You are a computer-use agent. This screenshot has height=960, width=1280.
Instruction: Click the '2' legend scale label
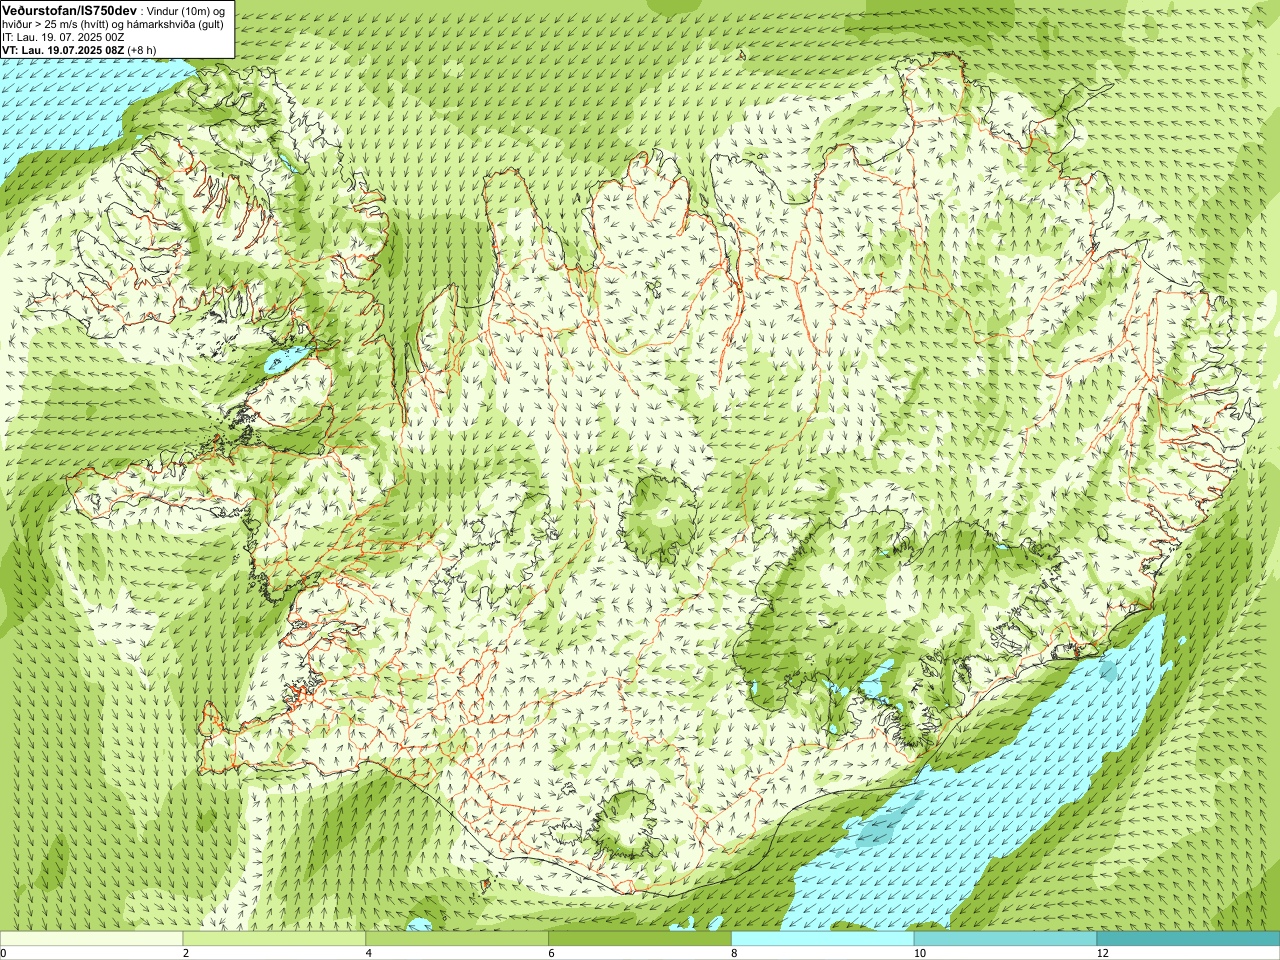coord(186,953)
